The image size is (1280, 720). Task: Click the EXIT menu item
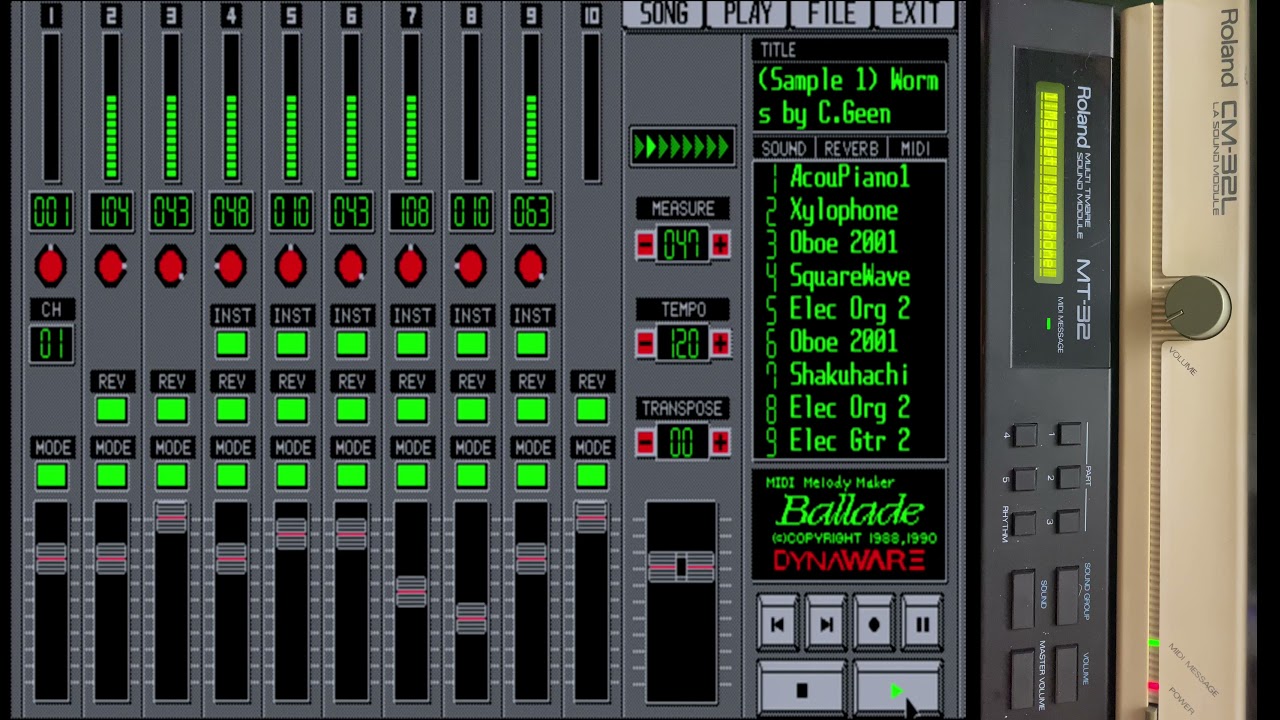pos(915,13)
